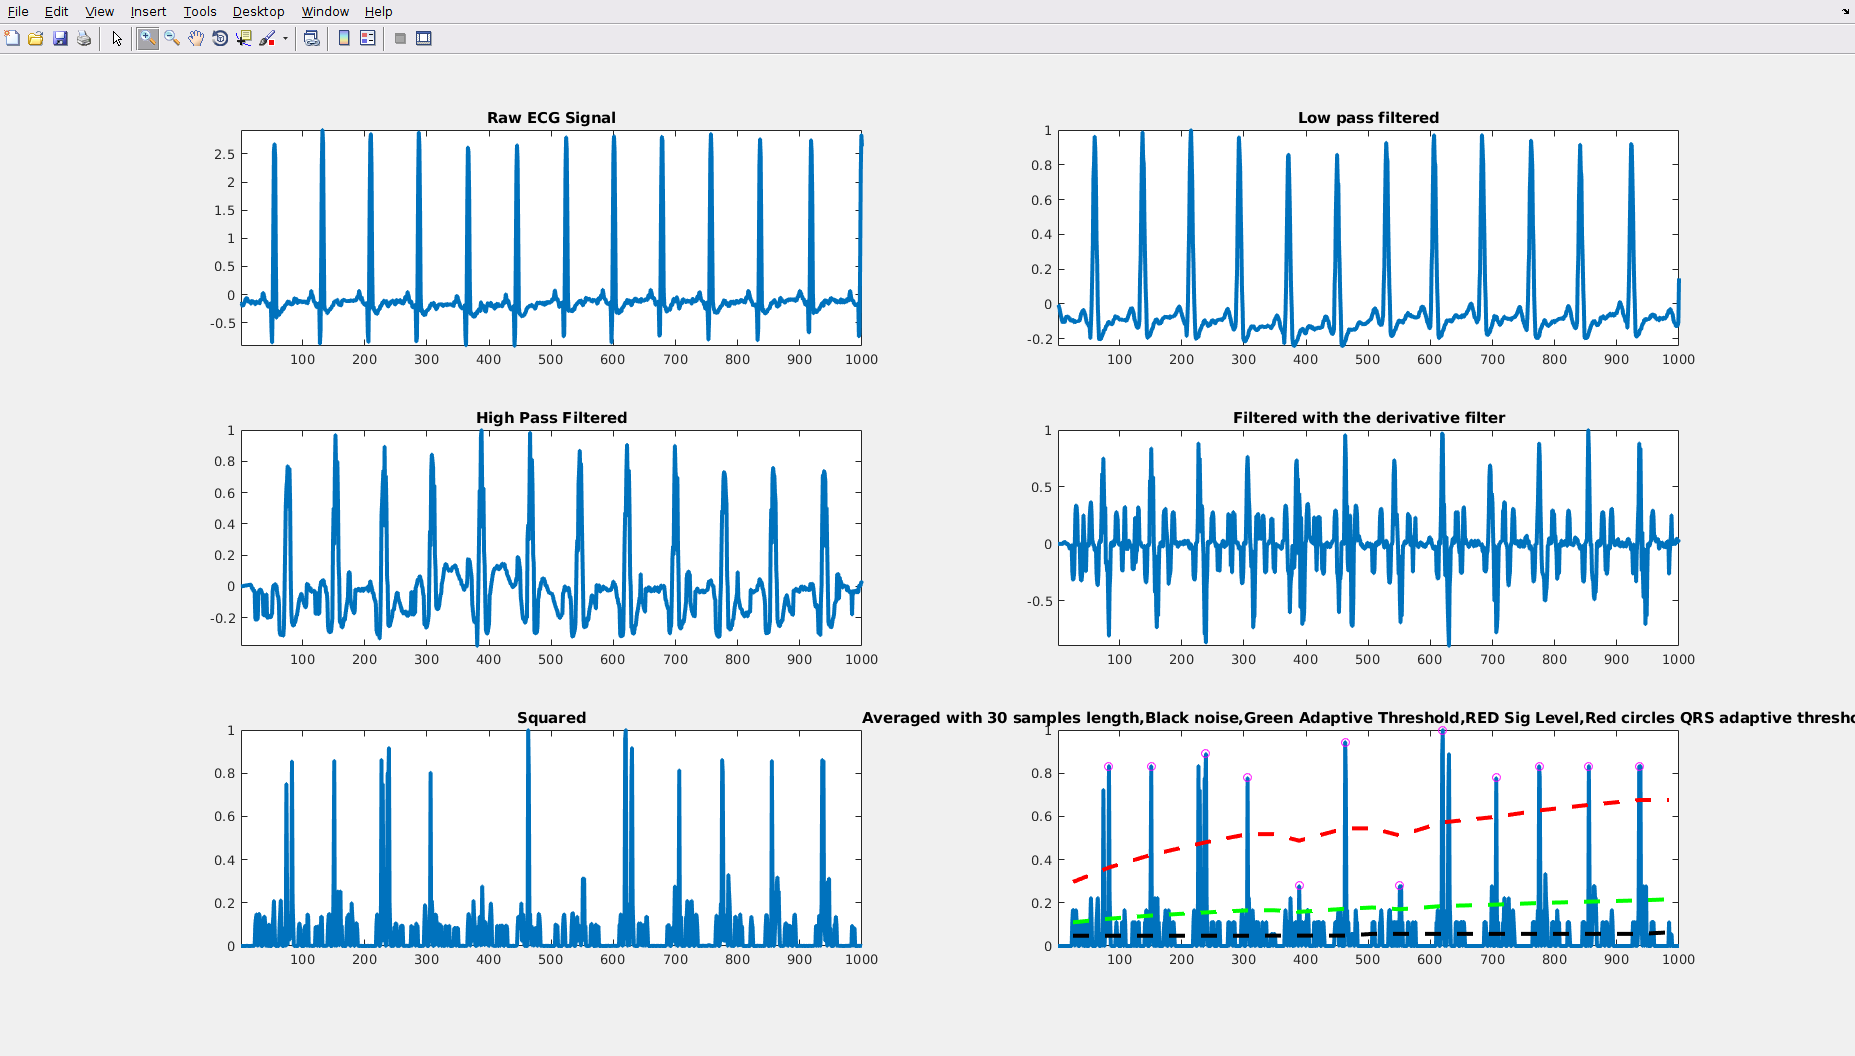Click the Hide Plot Tools icon
This screenshot has width=1855, height=1056.
[x=400, y=38]
